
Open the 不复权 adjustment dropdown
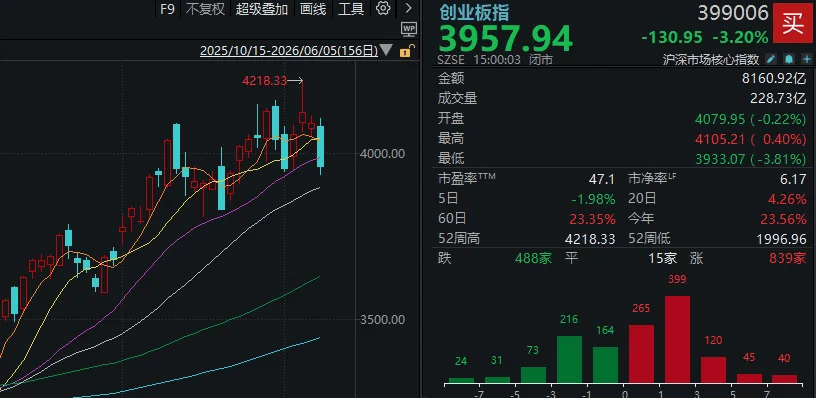[x=205, y=9]
